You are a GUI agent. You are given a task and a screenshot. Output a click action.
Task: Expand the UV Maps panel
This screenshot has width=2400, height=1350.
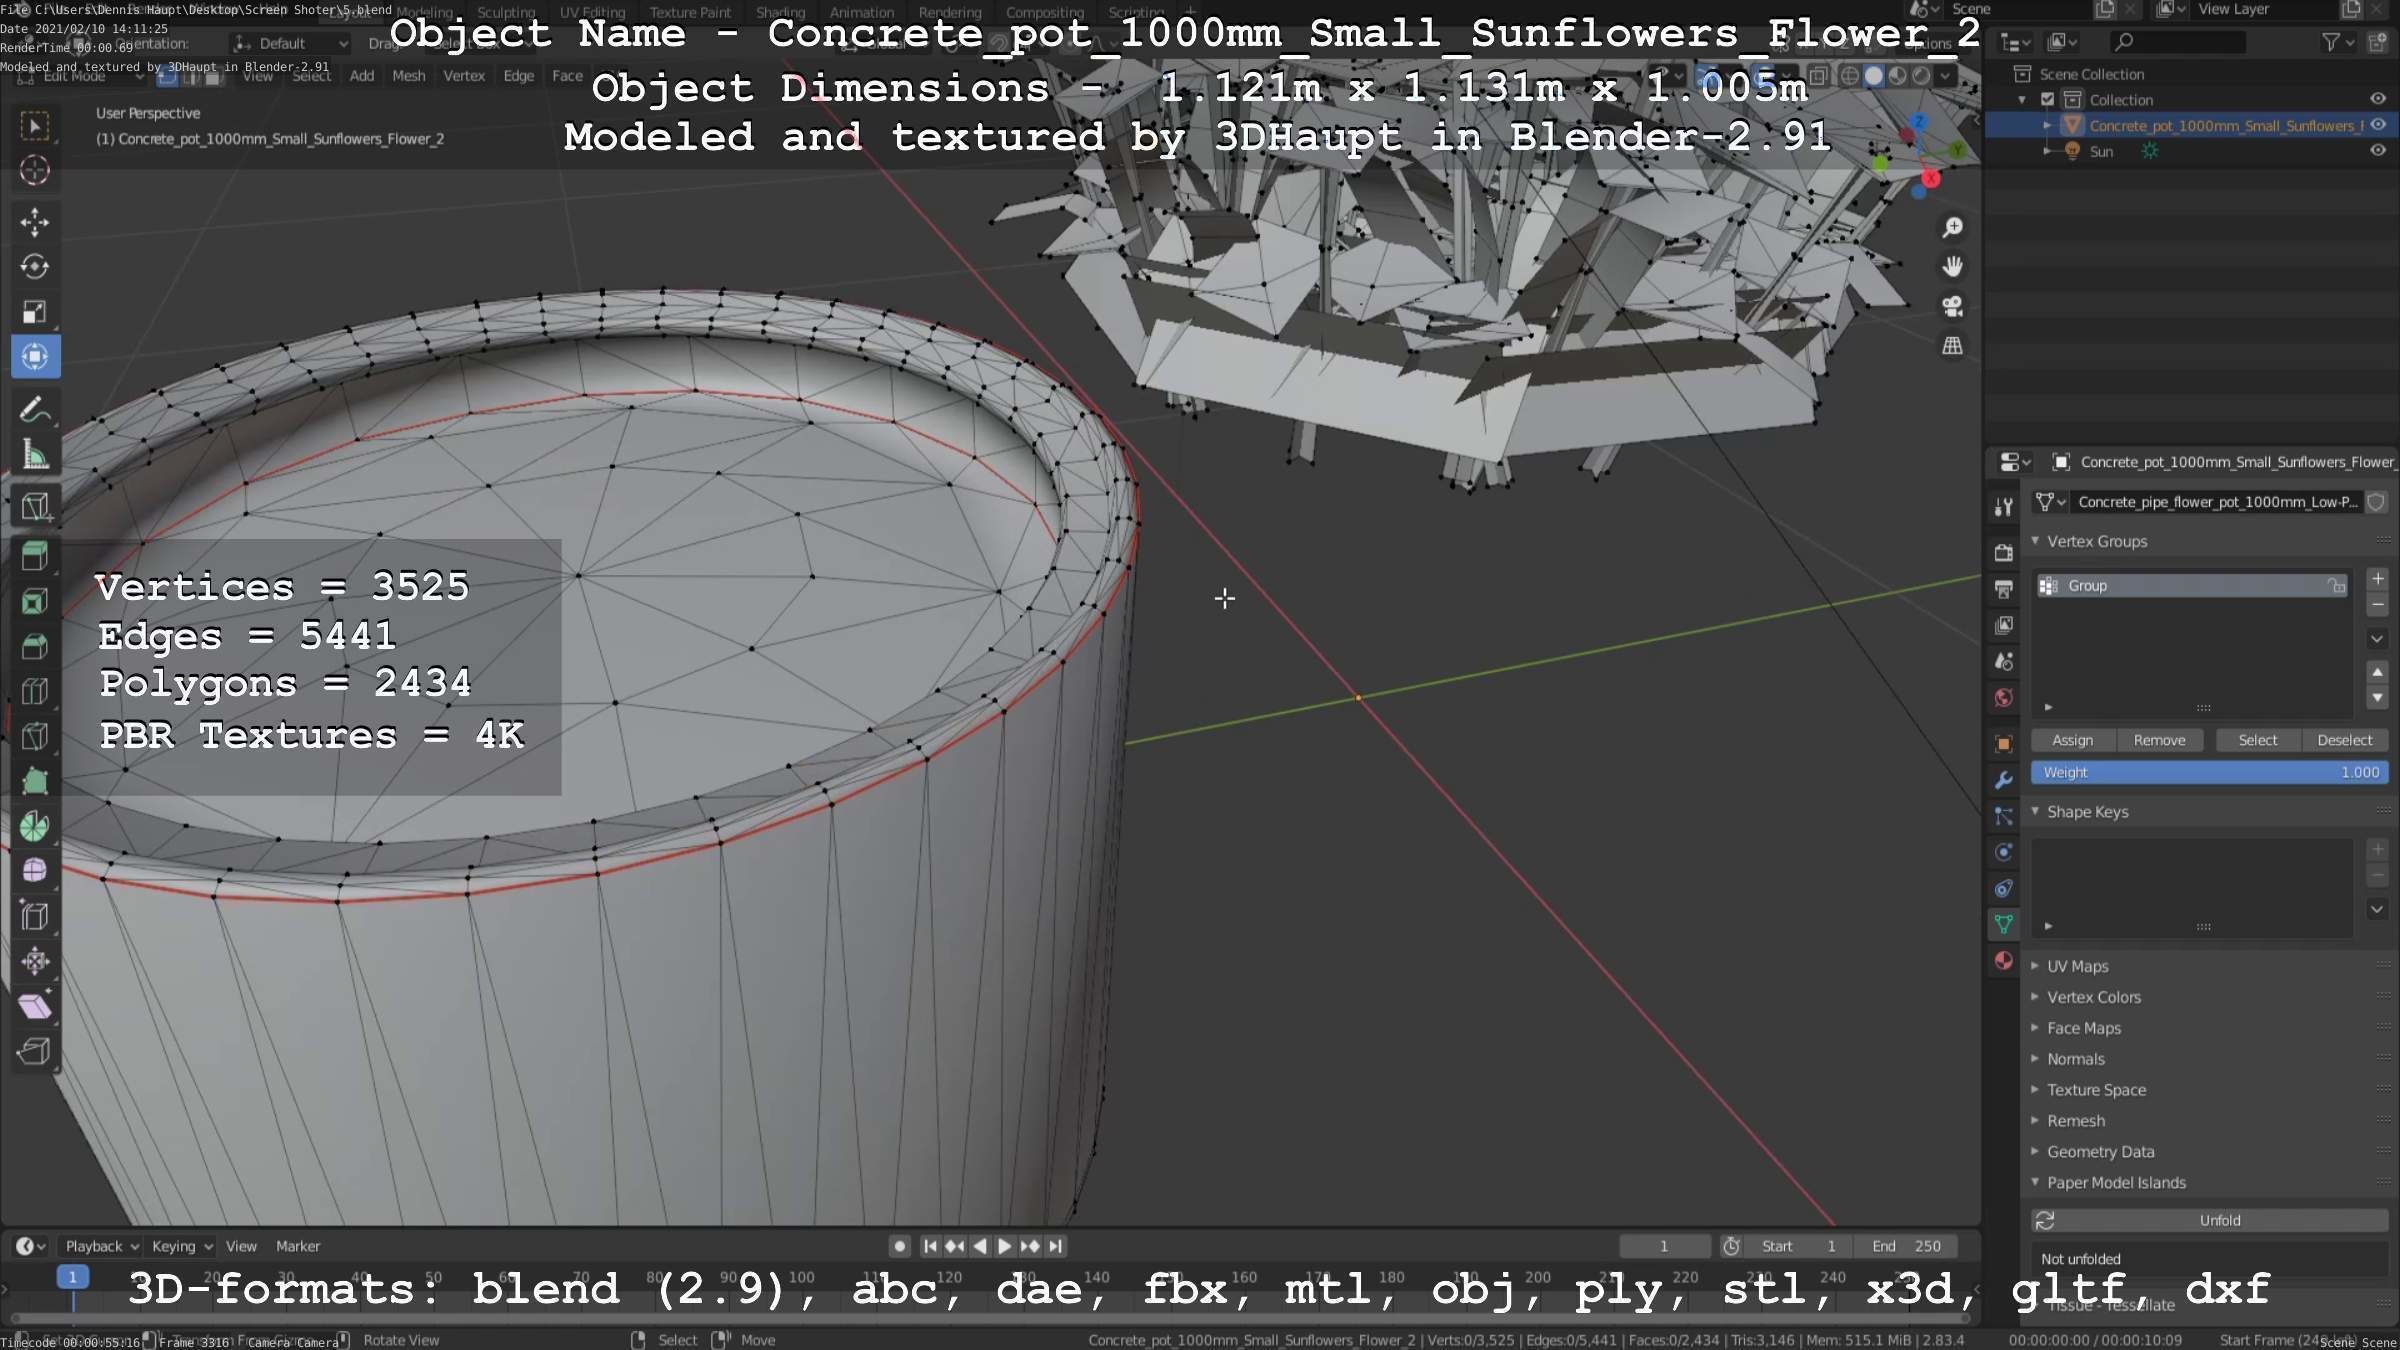click(x=2077, y=966)
